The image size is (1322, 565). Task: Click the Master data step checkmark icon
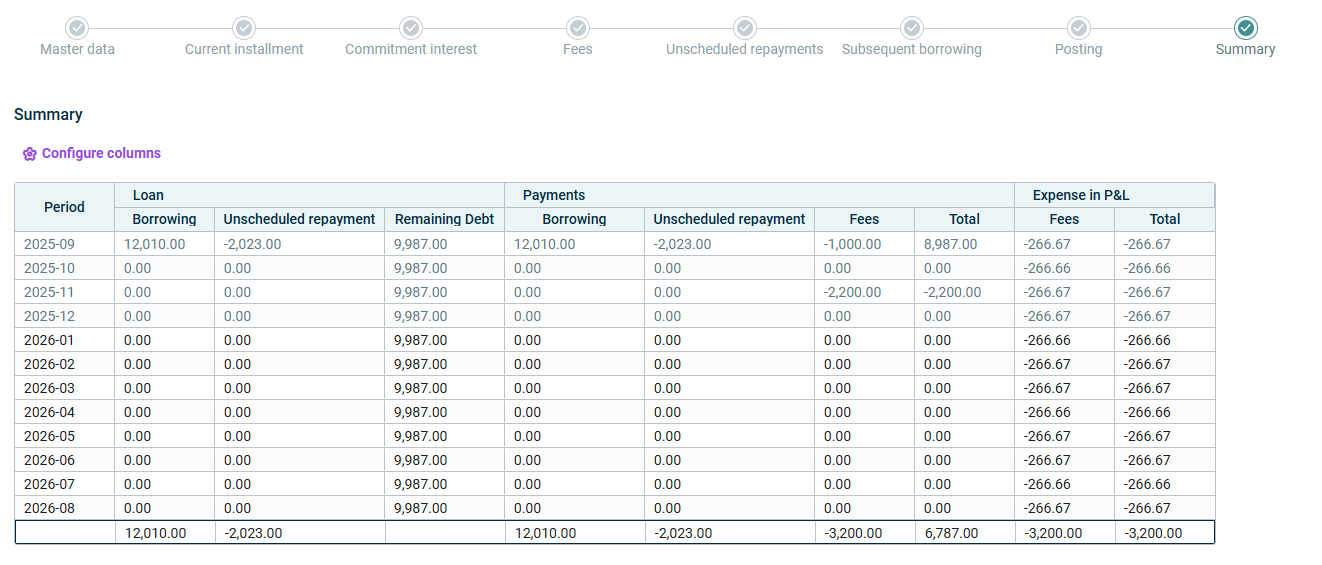tap(77, 28)
